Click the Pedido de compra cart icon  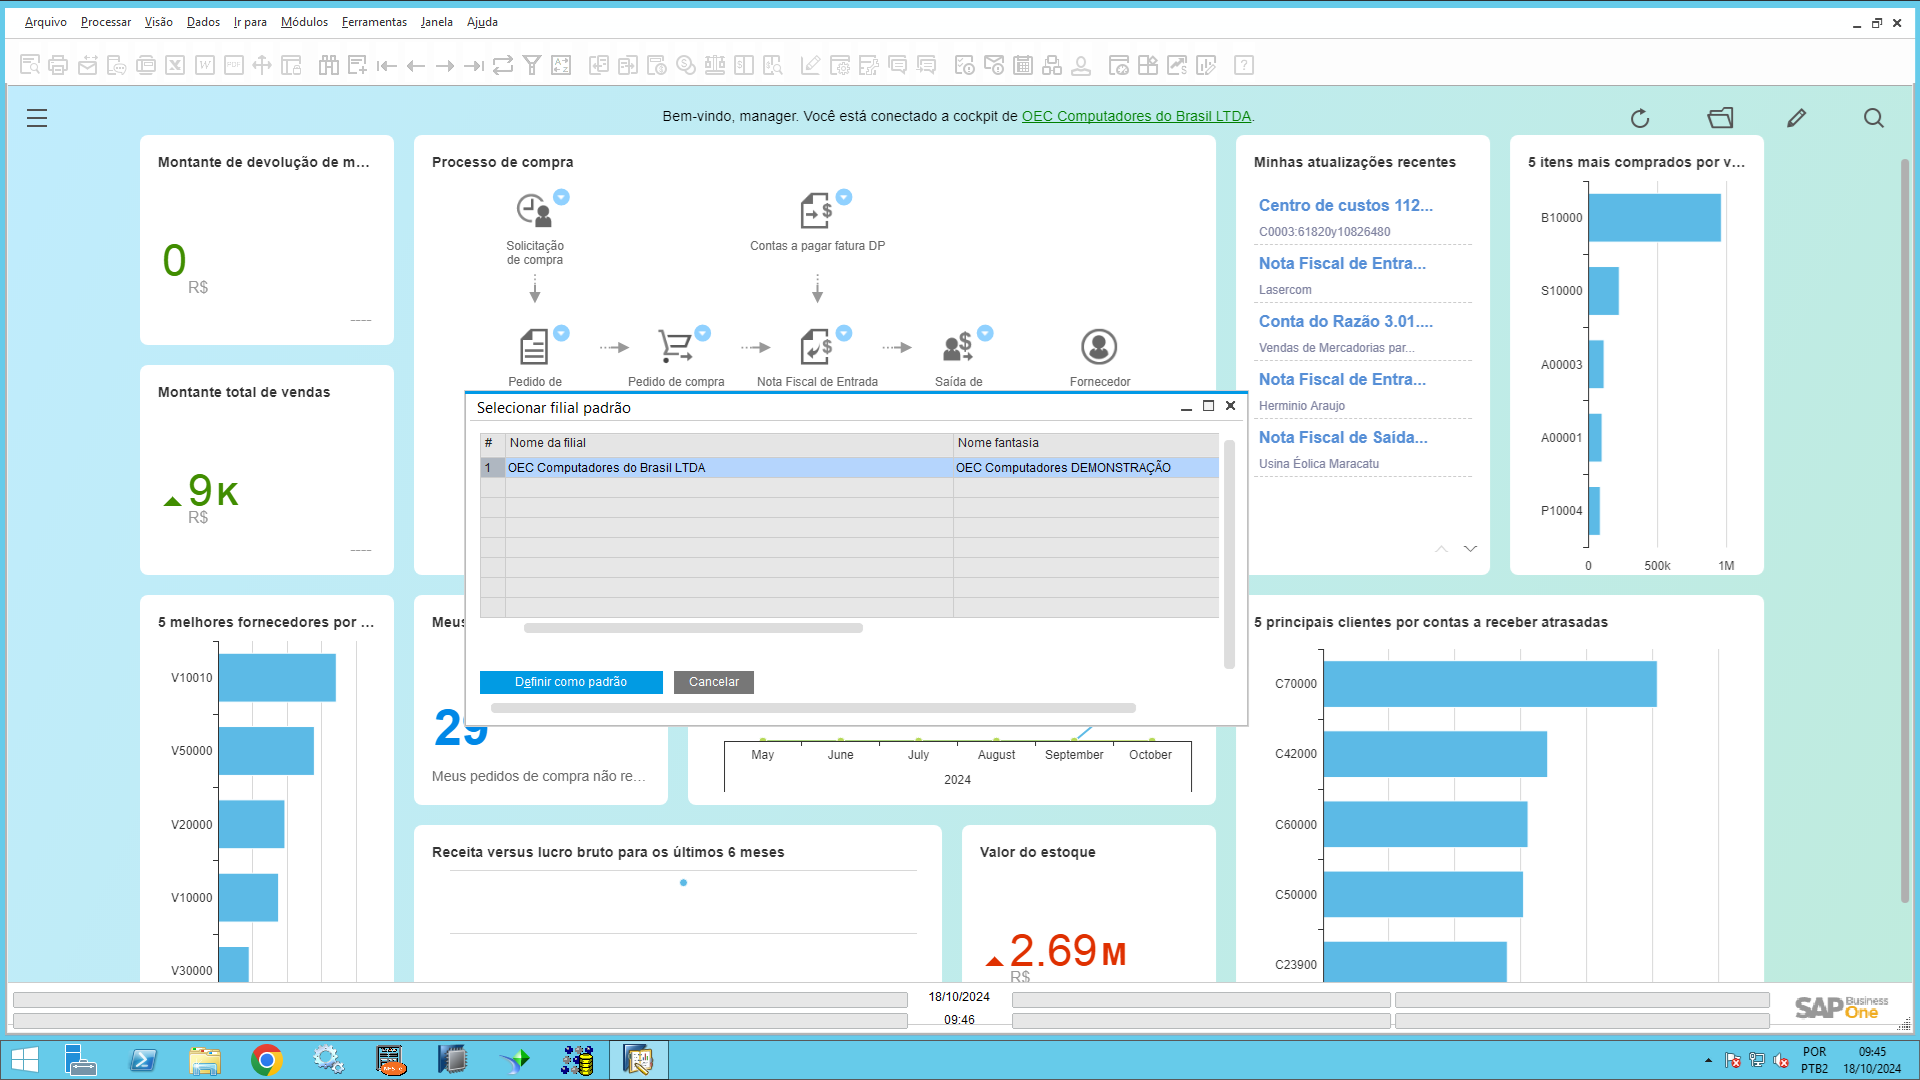coord(675,347)
